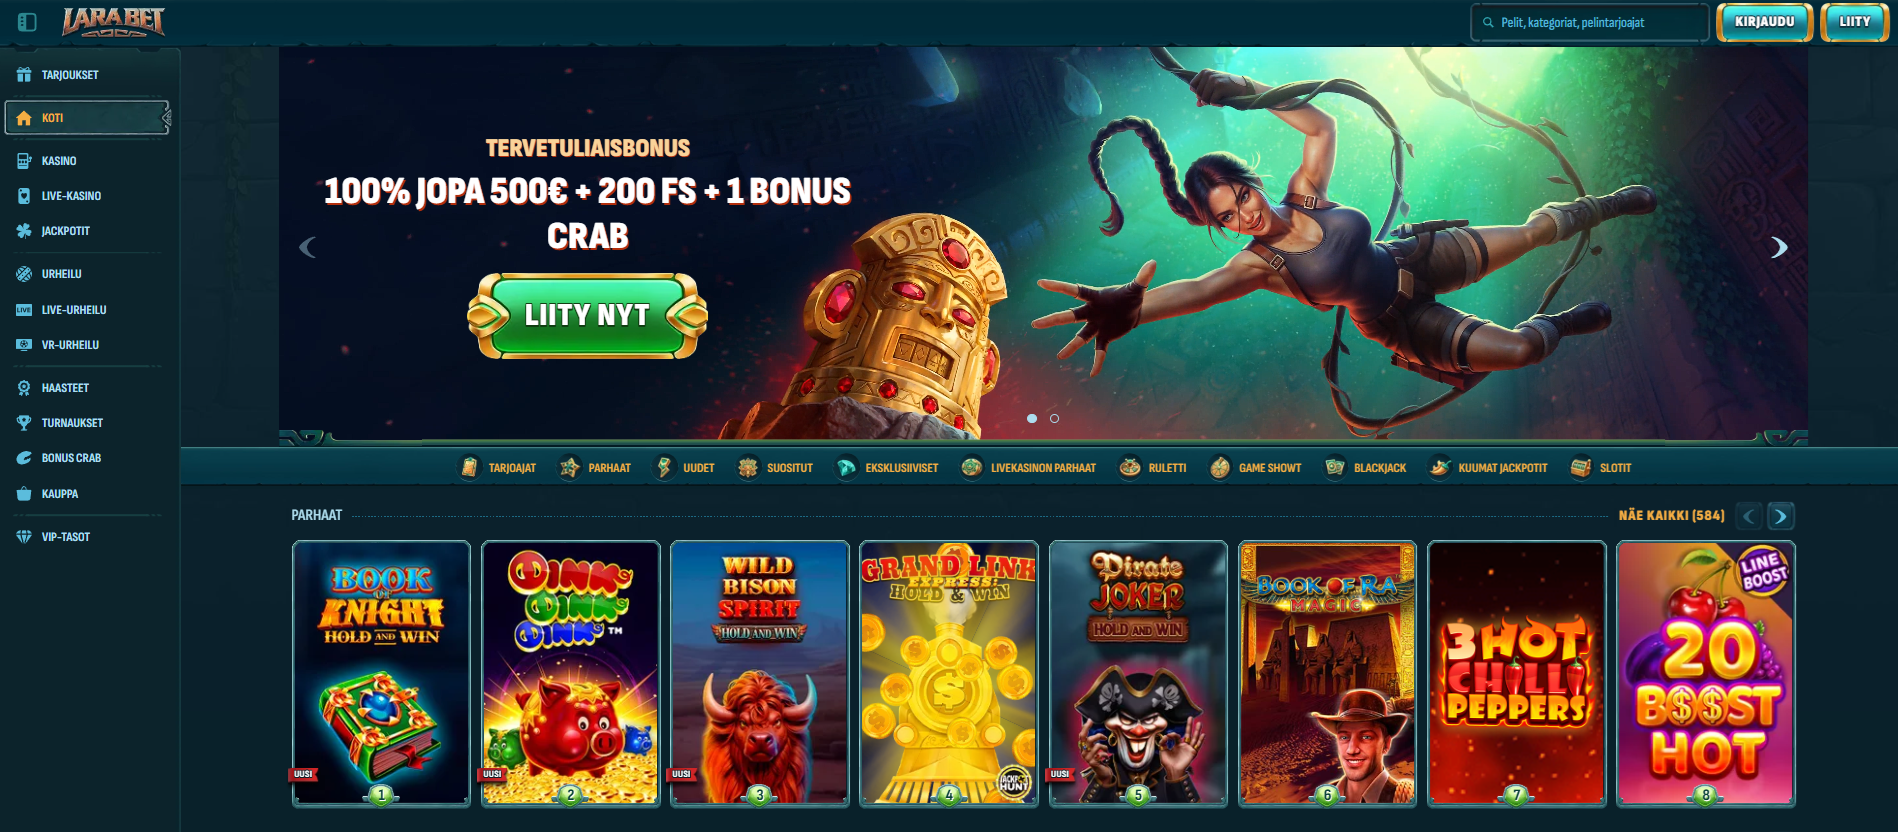The height and width of the screenshot is (832, 1898).
Task: Select the Kuumat Jackpotit category icon
Action: click(x=1439, y=467)
